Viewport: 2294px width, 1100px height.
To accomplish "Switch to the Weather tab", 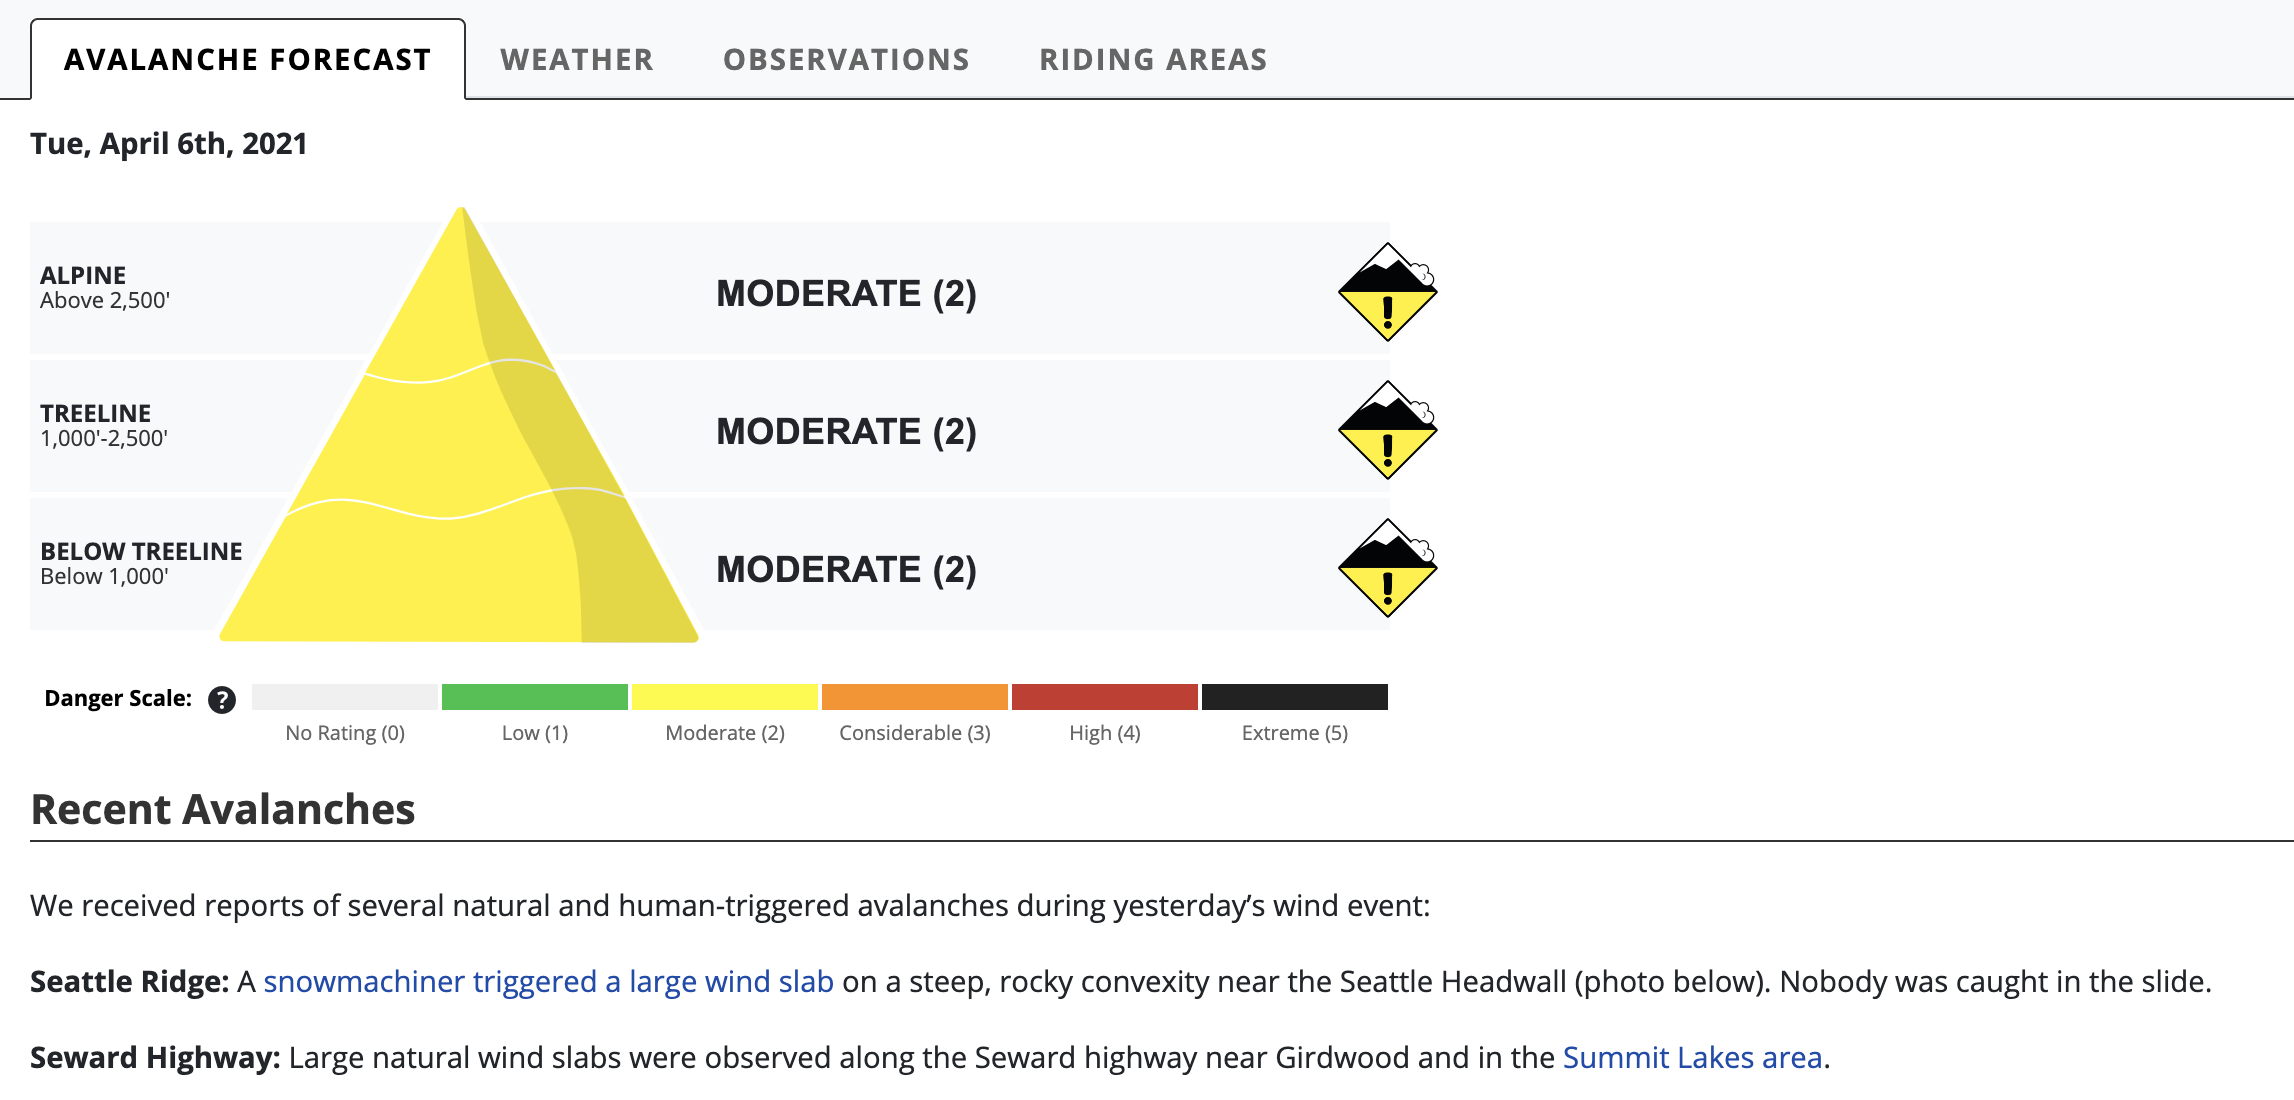I will 577,60.
